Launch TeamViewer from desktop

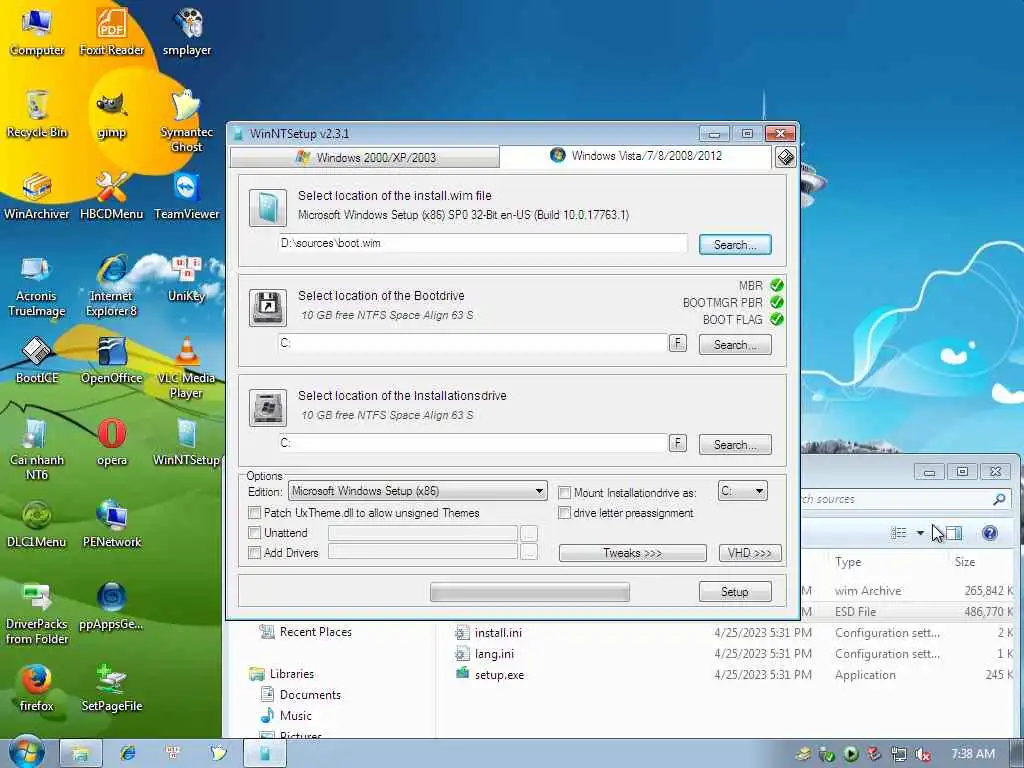click(187, 196)
